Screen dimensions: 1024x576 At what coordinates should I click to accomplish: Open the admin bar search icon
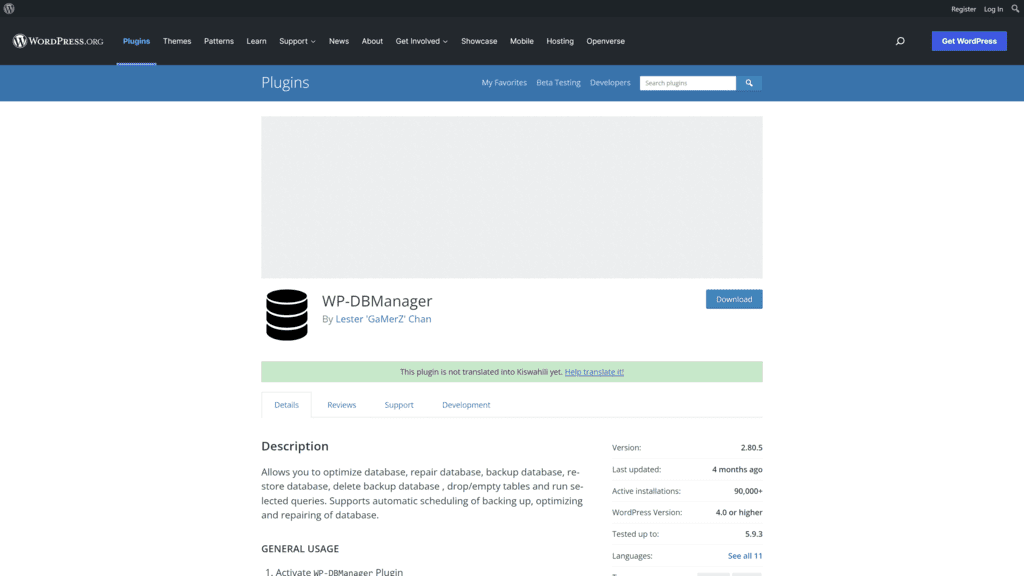1016,8
